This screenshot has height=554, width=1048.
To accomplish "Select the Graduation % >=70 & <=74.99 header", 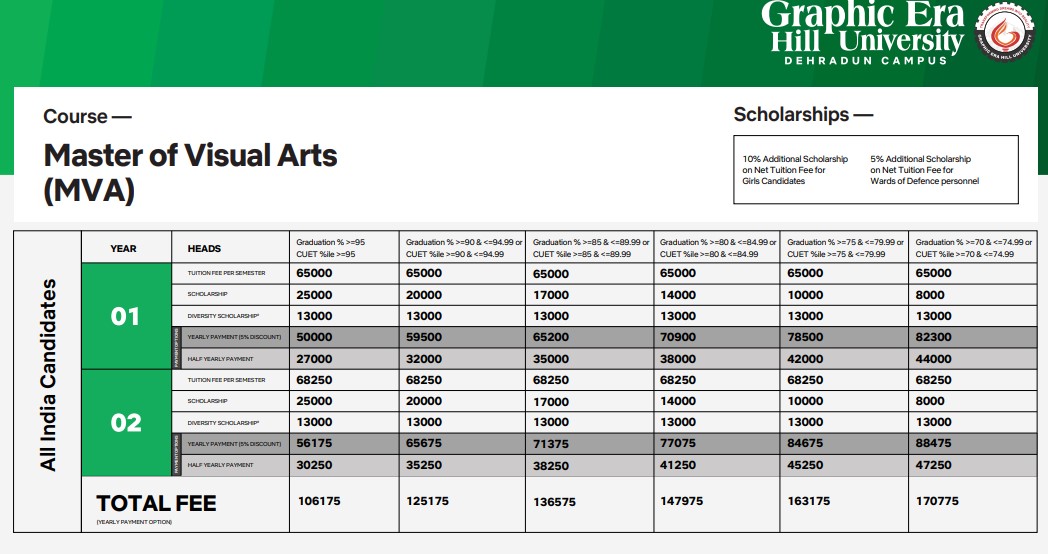I will [973, 248].
